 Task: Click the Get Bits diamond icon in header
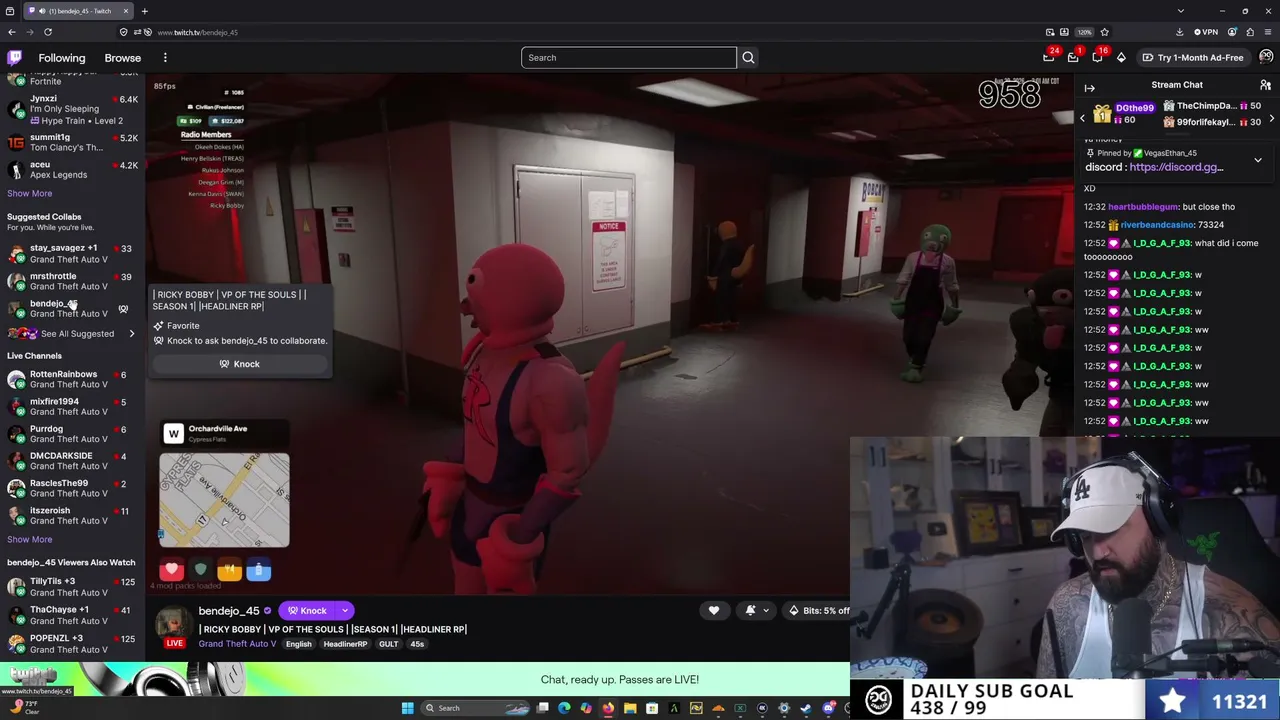coord(1121,58)
